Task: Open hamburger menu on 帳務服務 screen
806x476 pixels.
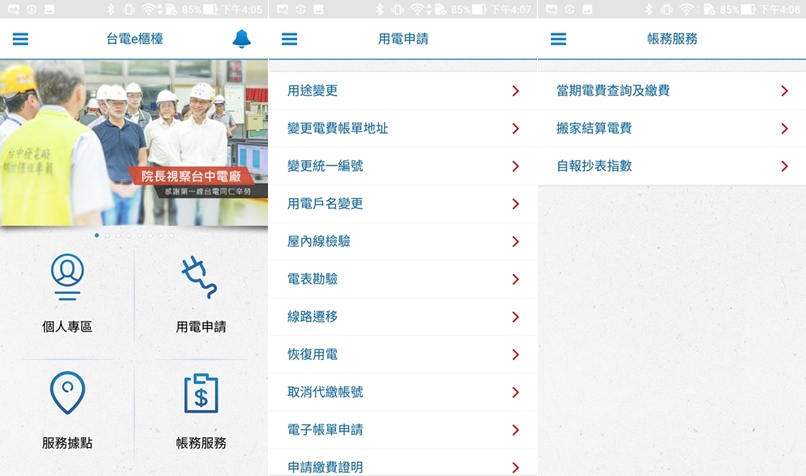Action: pos(558,39)
